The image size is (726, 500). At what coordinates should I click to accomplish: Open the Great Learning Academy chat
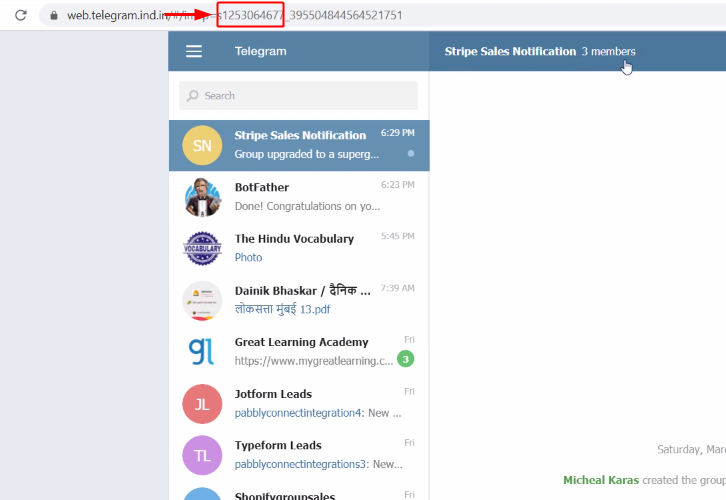click(299, 352)
